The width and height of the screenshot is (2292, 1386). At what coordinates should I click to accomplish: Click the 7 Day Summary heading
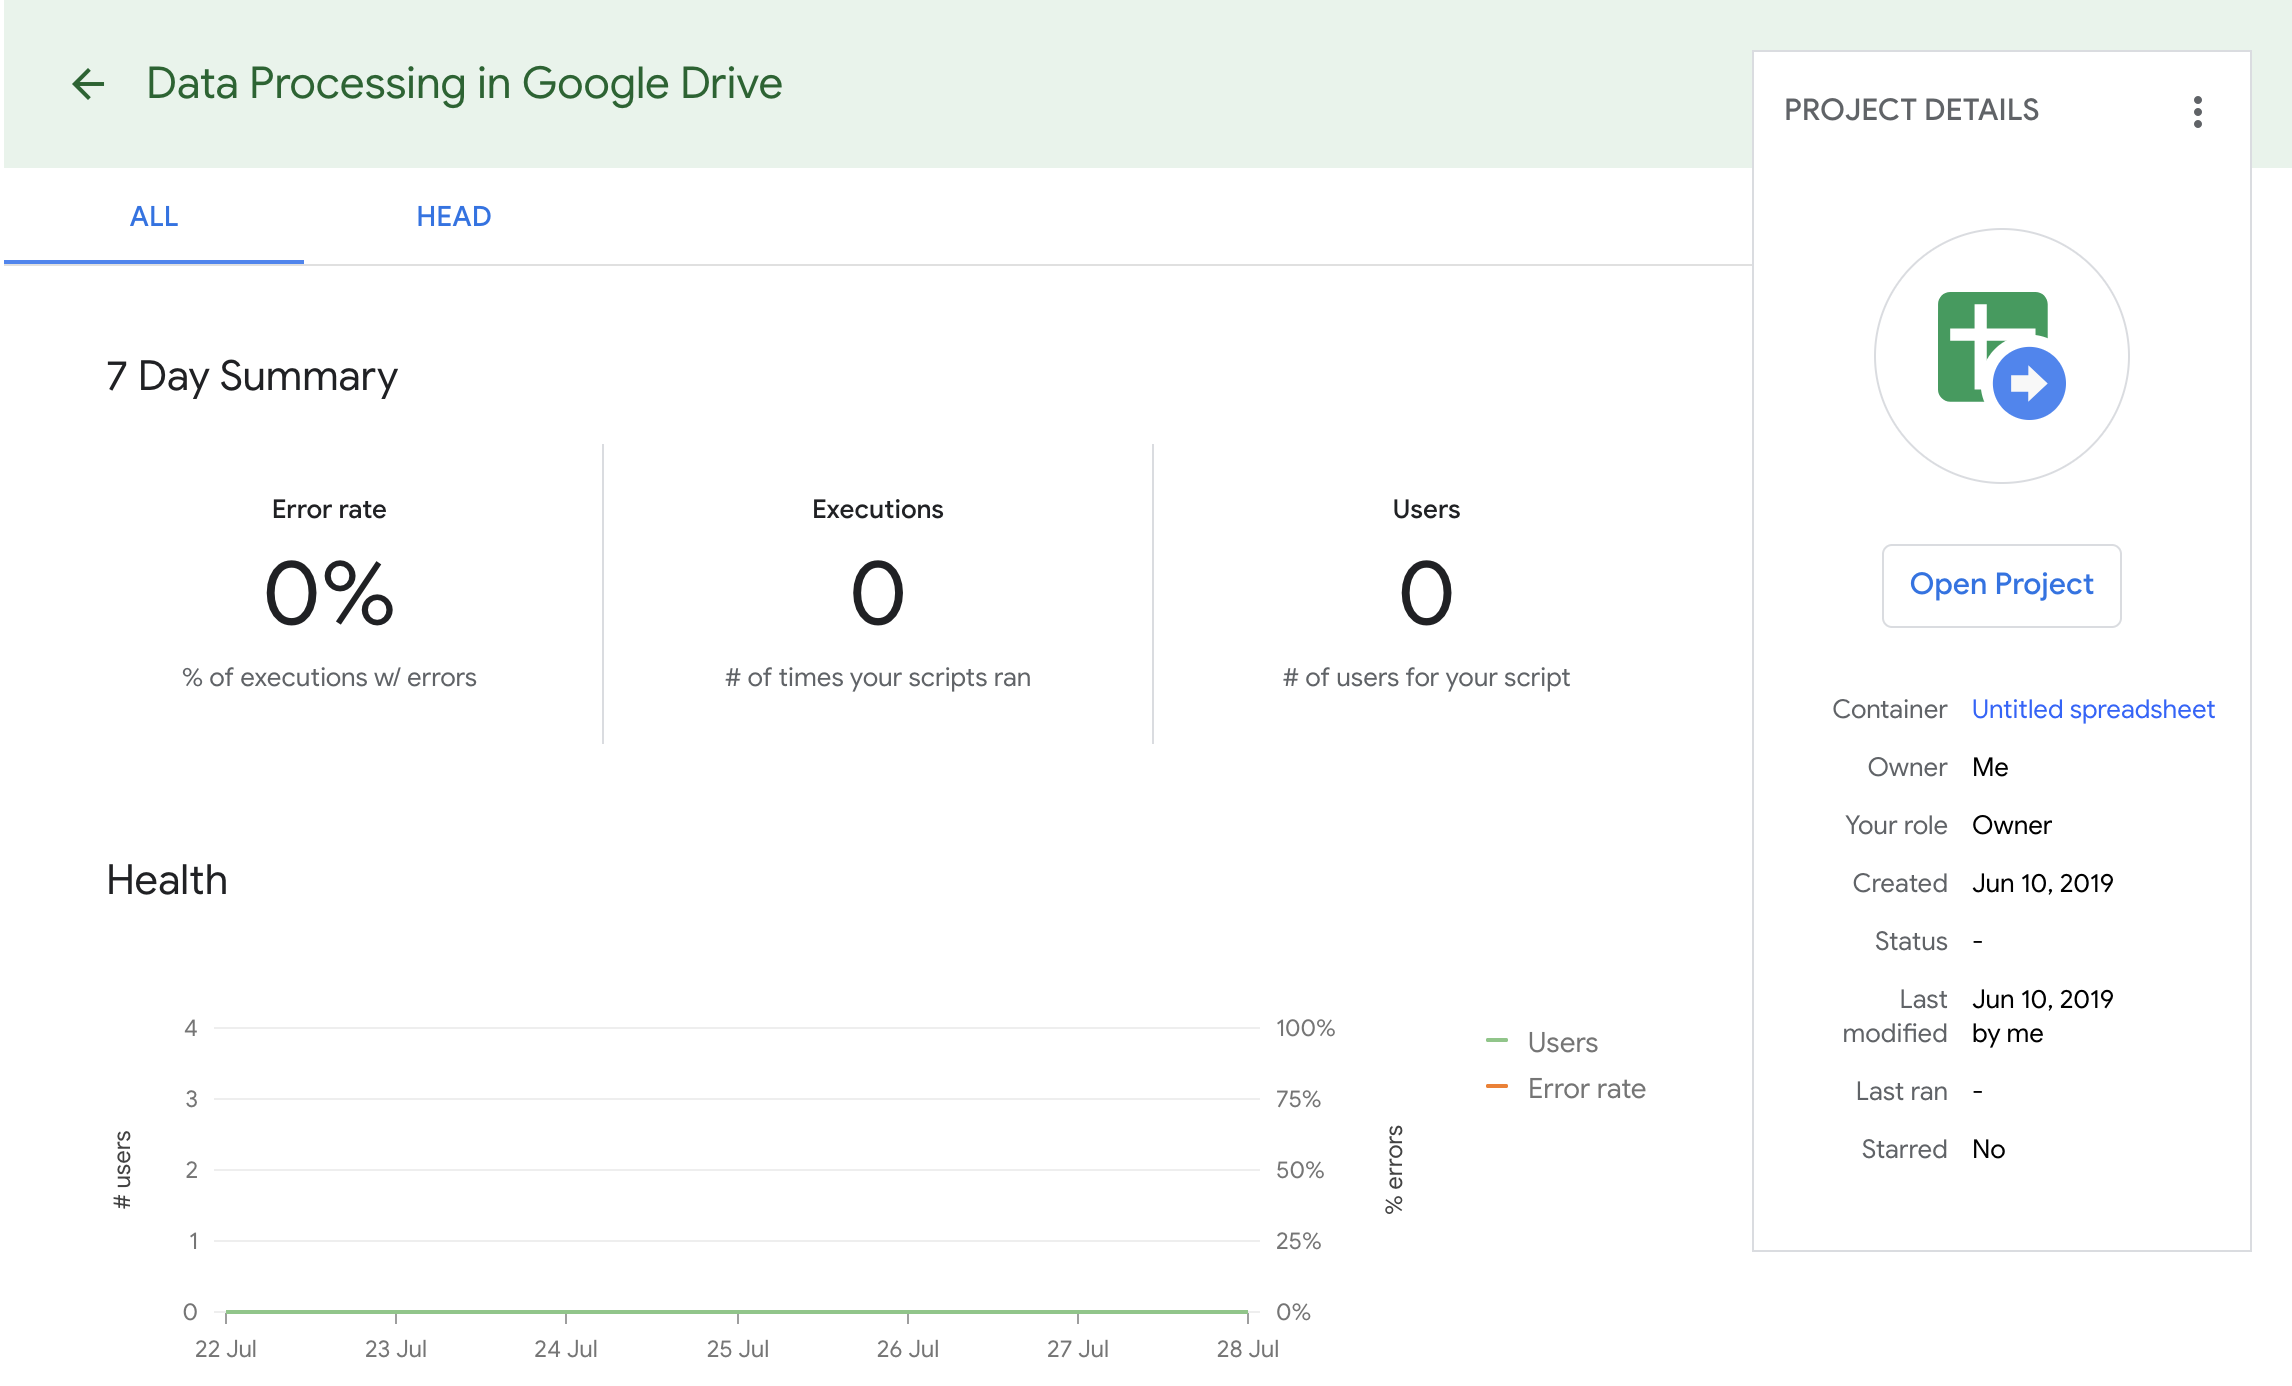point(252,376)
